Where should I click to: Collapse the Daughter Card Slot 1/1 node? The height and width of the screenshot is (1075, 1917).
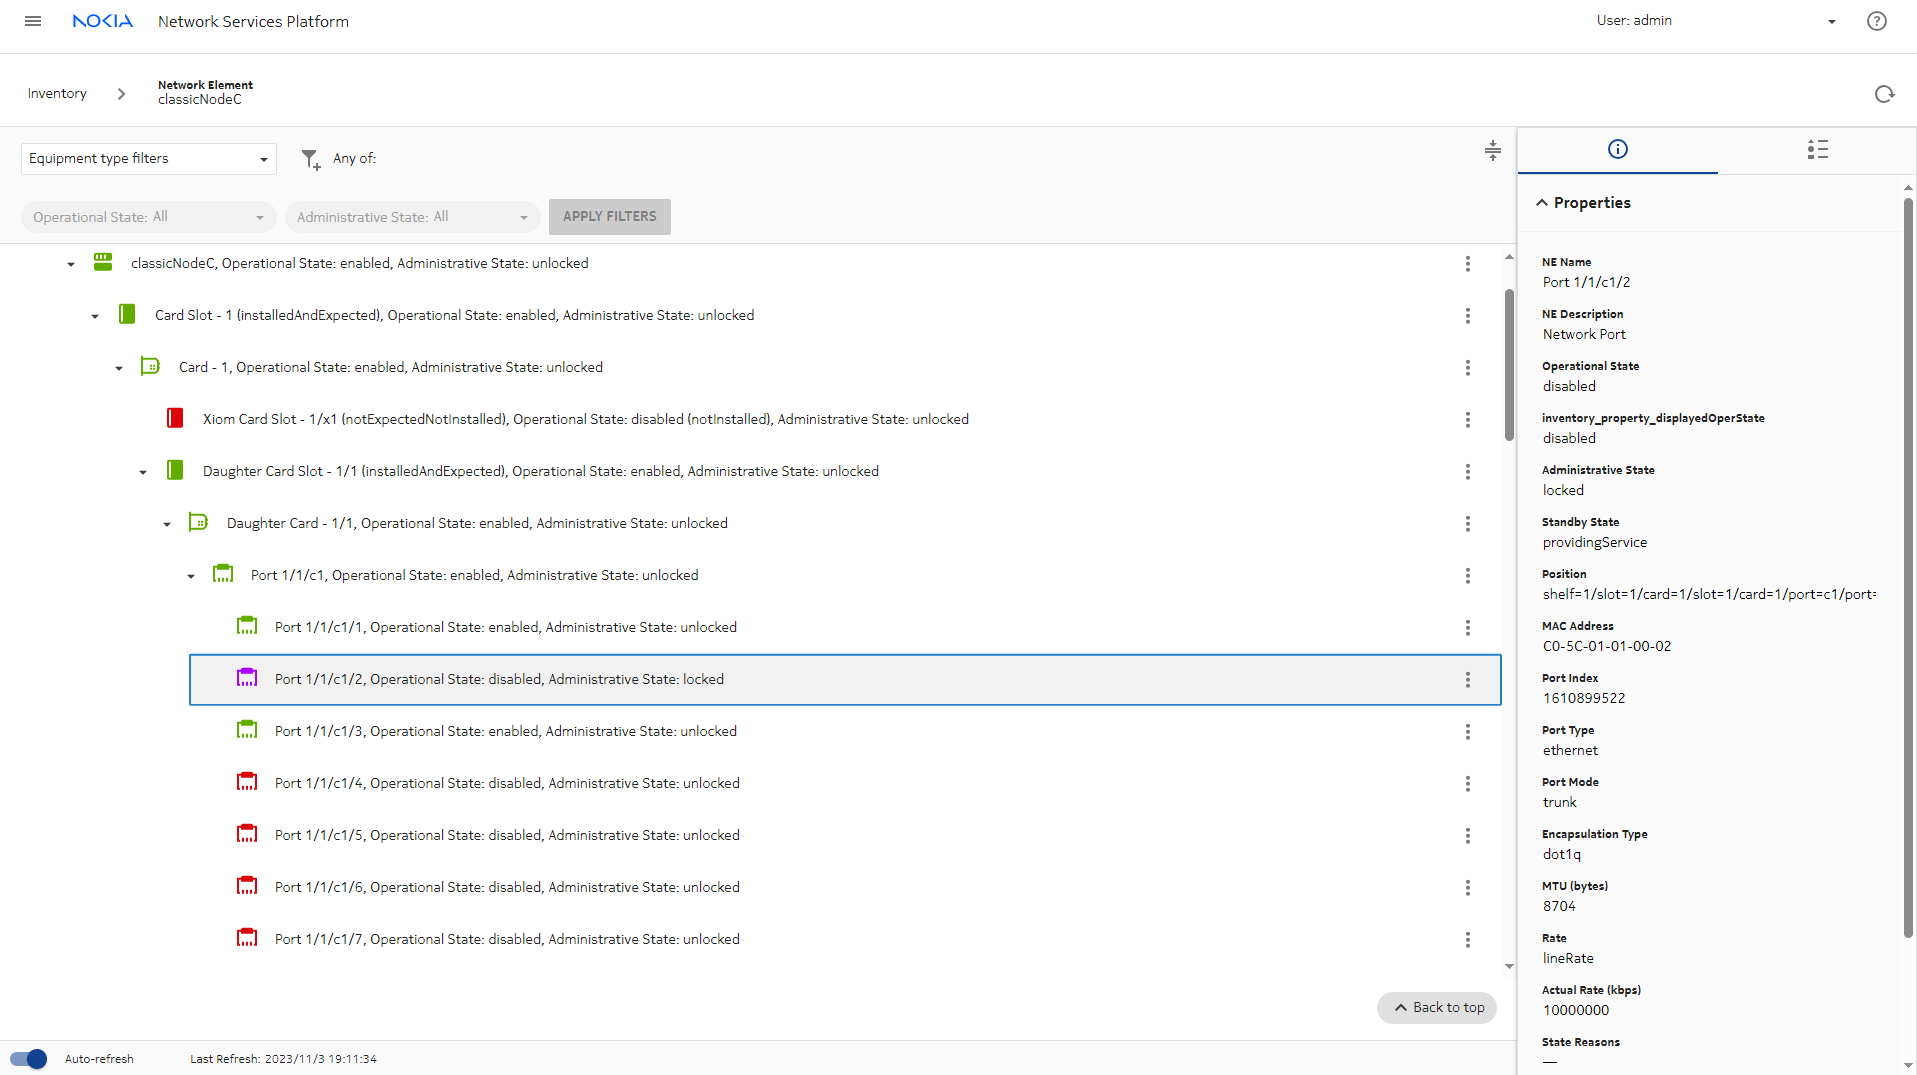pos(143,472)
